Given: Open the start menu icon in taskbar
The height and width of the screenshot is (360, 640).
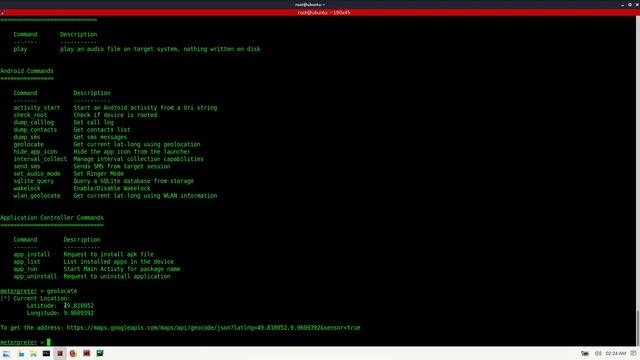Looking at the screenshot, I should pyautogui.click(x=6, y=353).
